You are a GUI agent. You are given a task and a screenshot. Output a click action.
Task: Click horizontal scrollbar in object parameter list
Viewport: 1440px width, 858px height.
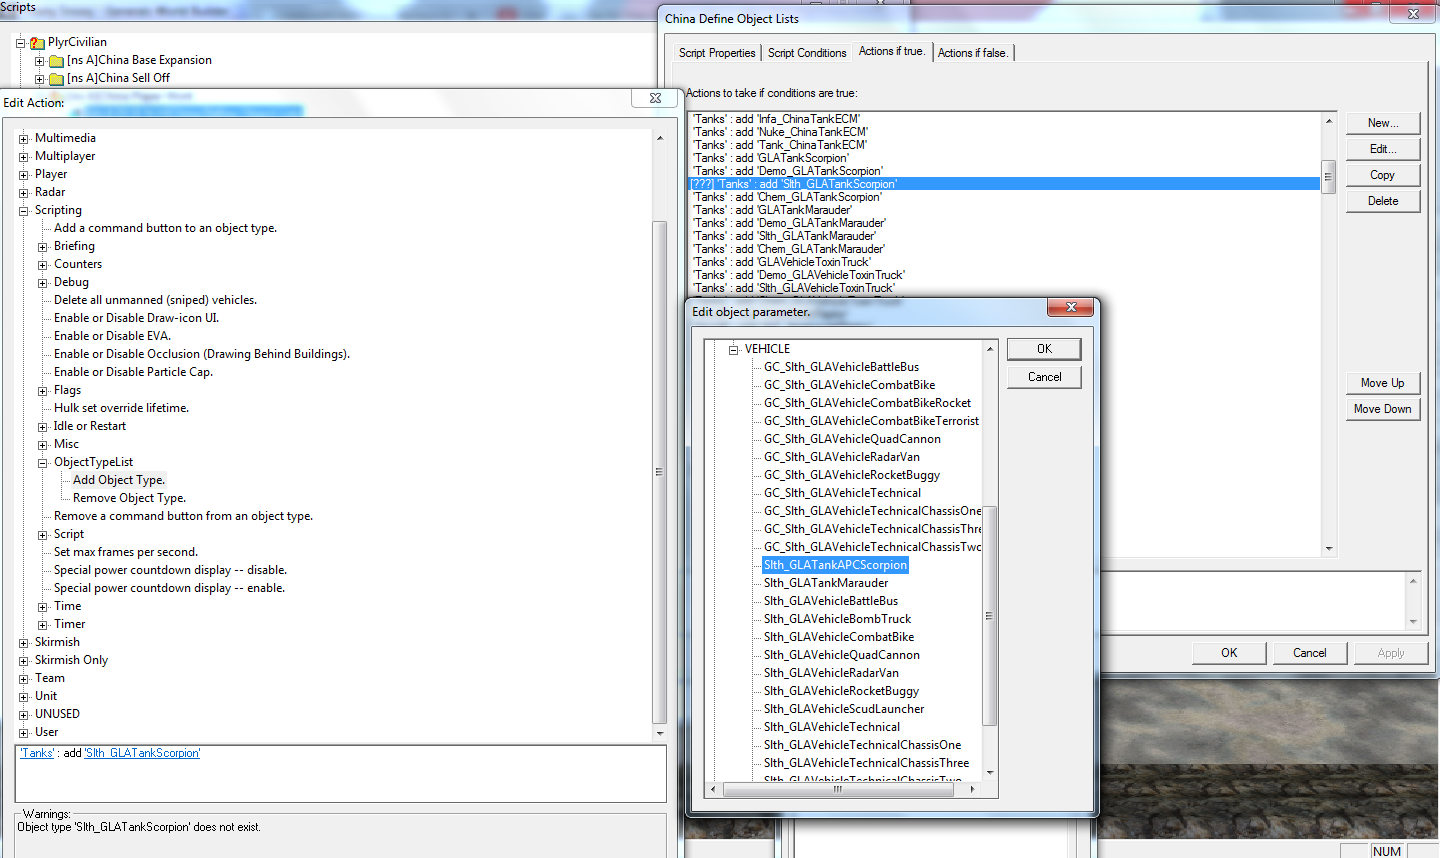(x=840, y=789)
